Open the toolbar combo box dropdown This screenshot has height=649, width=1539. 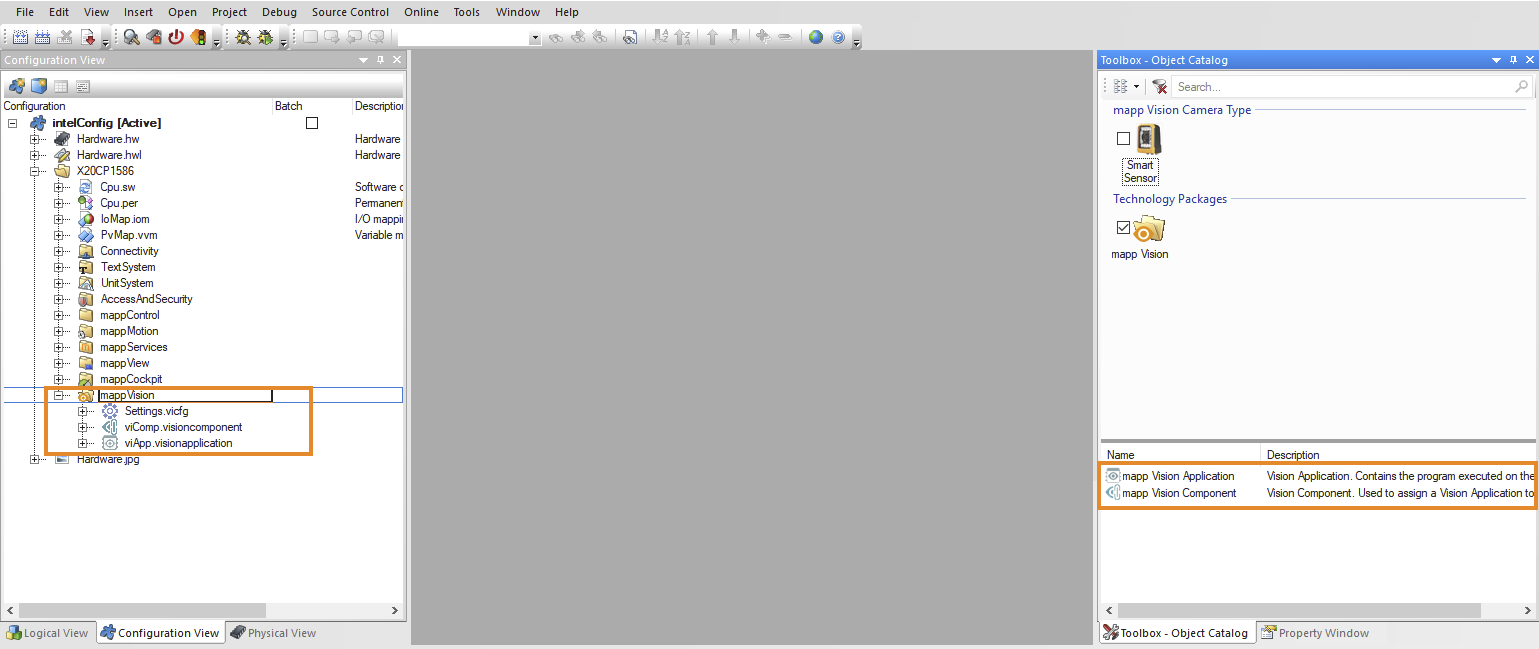click(535, 38)
